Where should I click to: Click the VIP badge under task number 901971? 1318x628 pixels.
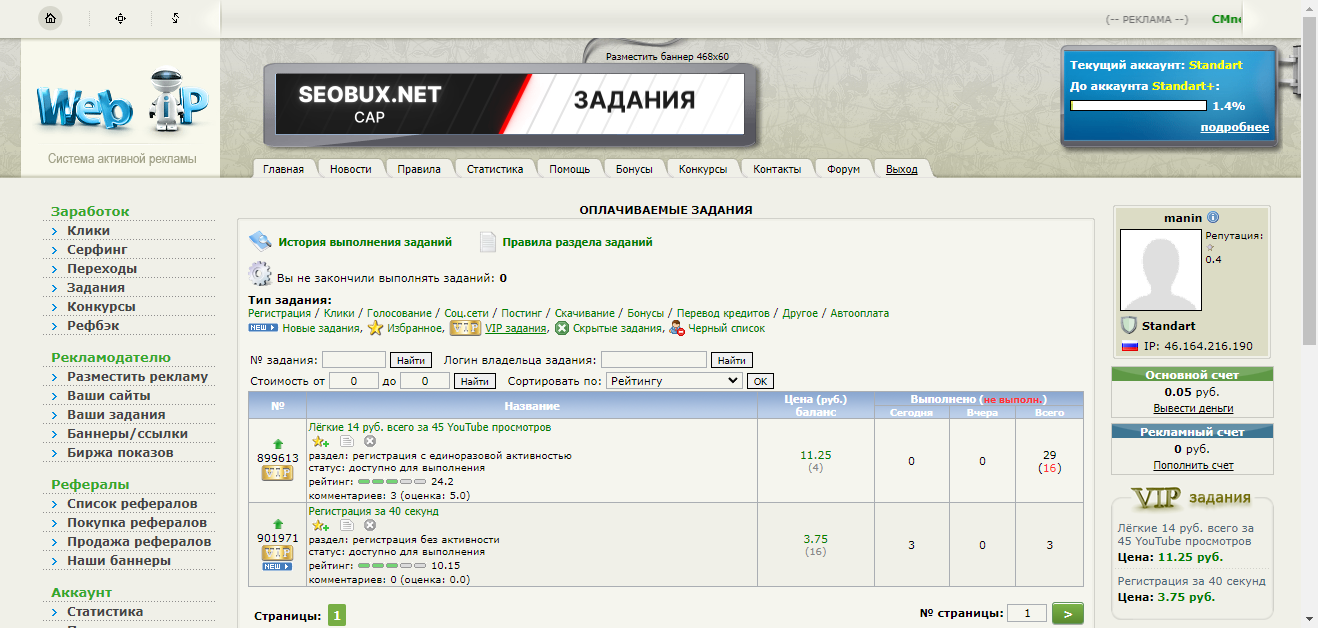(x=277, y=552)
